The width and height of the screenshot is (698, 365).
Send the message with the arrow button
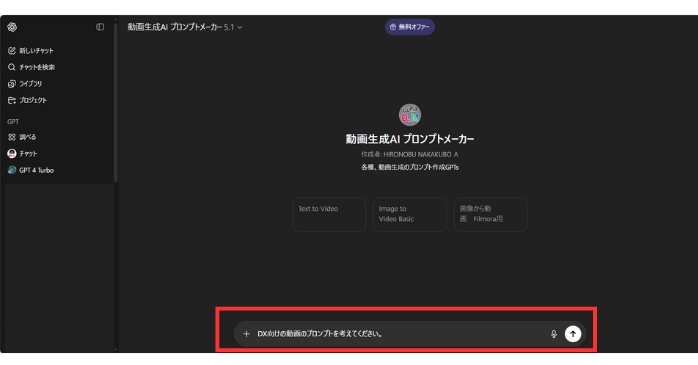point(573,334)
